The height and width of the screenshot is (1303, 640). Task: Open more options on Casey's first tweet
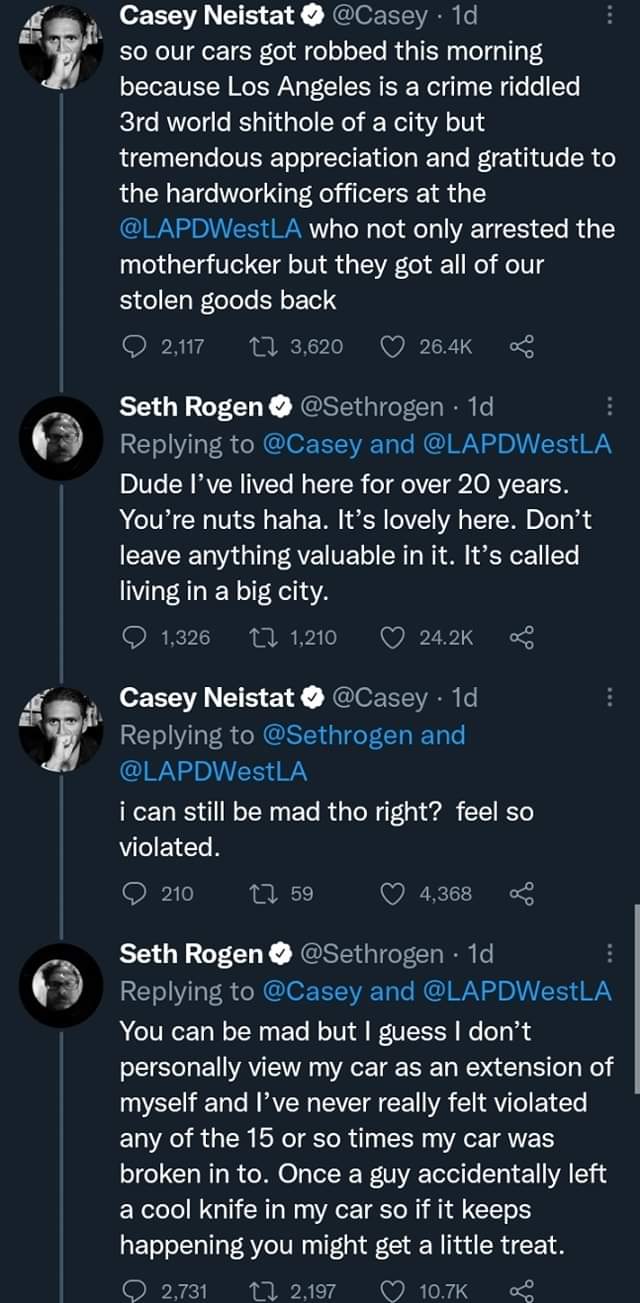click(x=610, y=16)
